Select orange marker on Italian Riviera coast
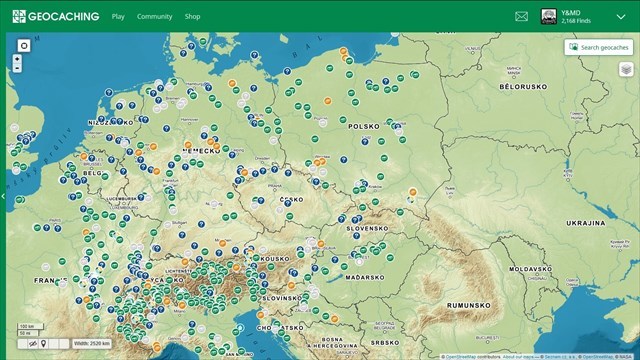The width and height of the screenshot is (640, 360). (x=157, y=348)
